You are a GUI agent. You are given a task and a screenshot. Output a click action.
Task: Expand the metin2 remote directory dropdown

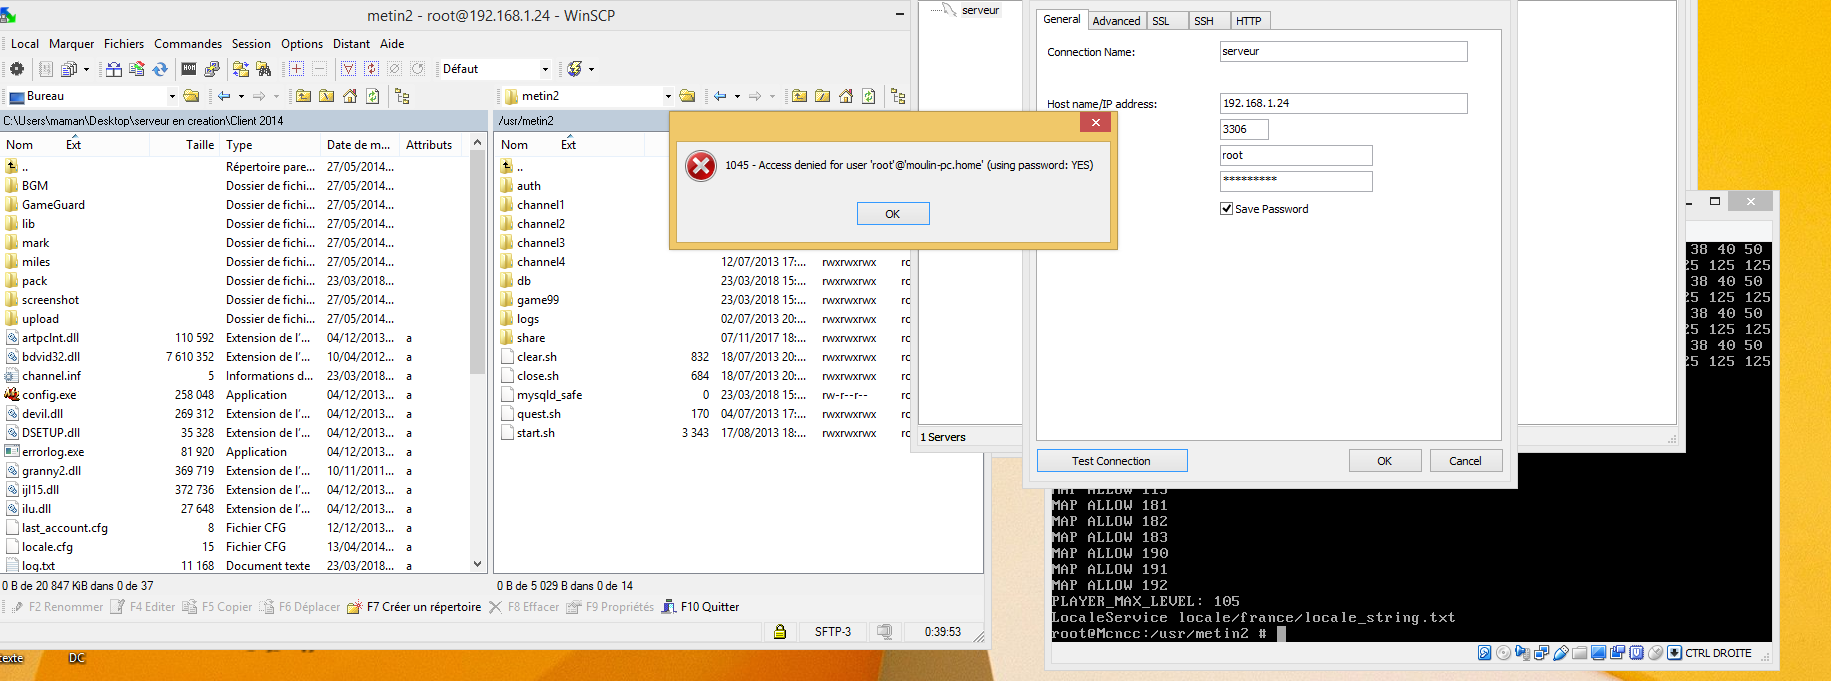[x=668, y=96]
